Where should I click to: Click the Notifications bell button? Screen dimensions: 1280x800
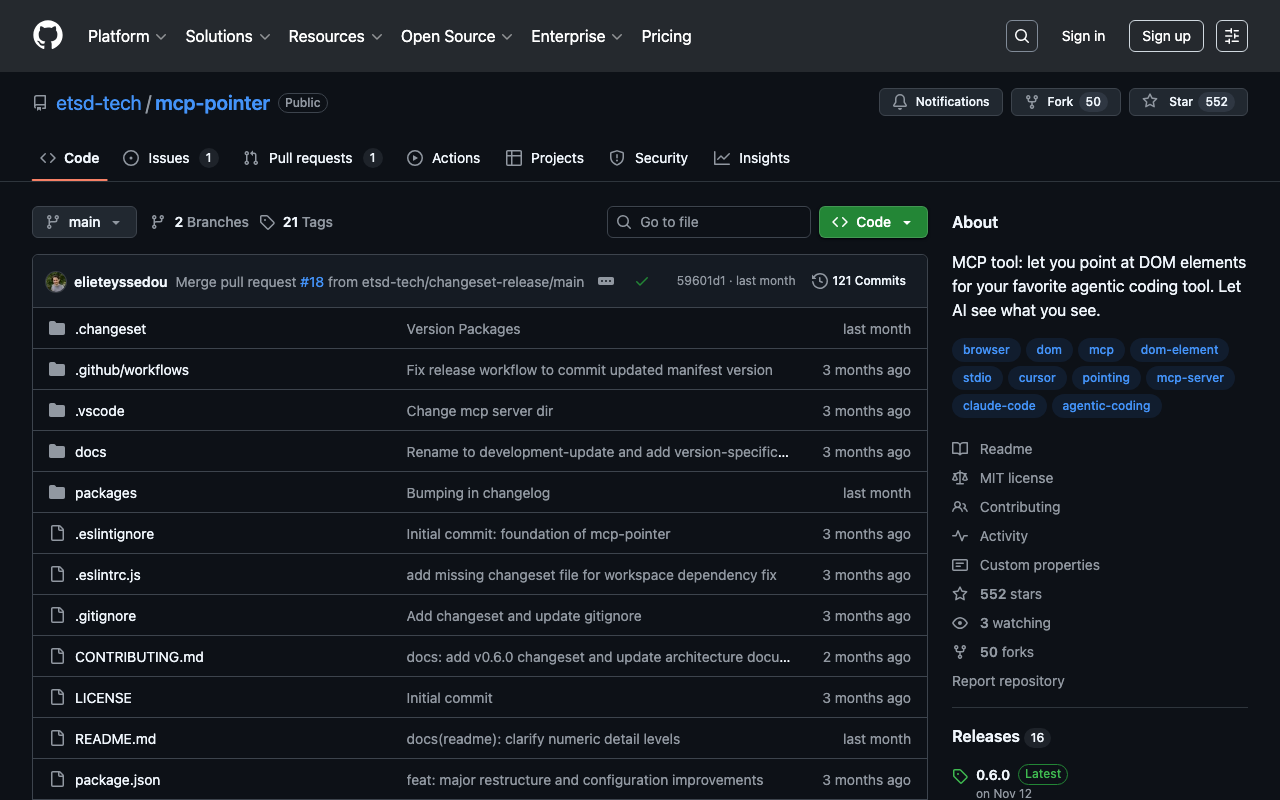pyautogui.click(x=940, y=102)
